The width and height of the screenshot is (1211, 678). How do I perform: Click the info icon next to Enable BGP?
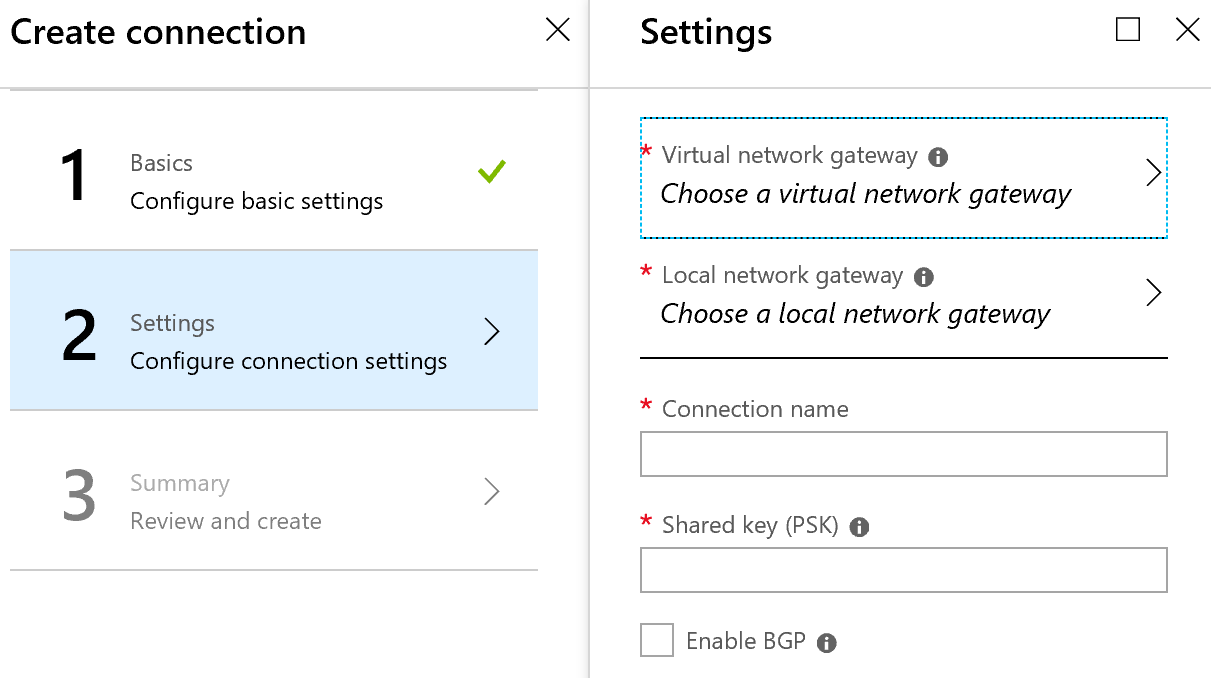827,643
